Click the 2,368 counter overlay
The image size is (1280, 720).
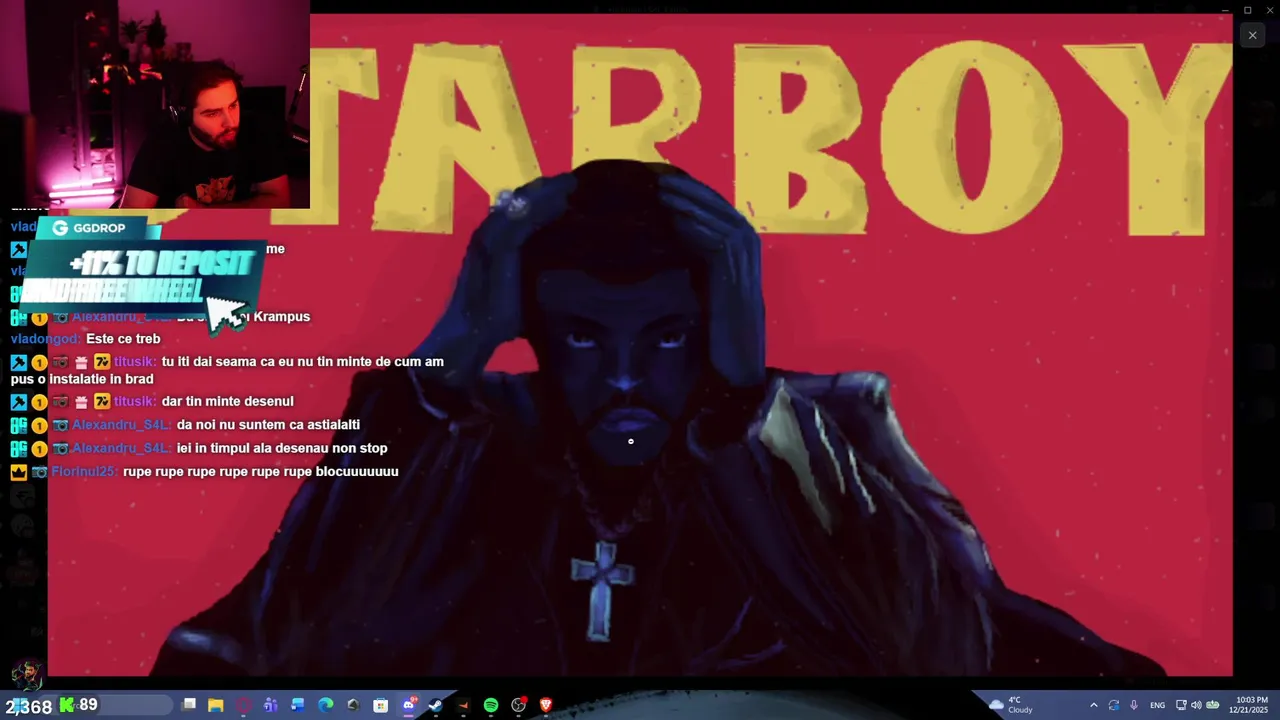[x=27, y=707]
